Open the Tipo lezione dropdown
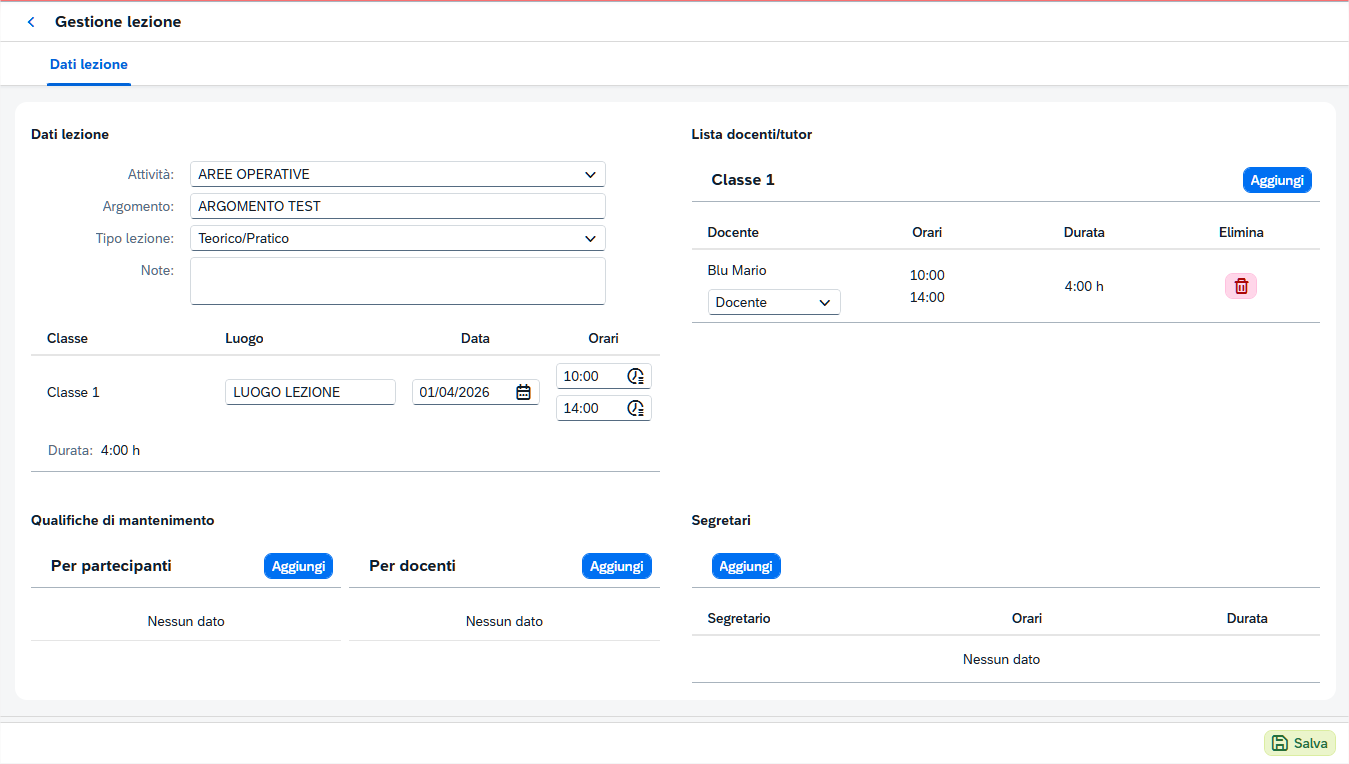This screenshot has height=764, width=1349. coord(590,238)
